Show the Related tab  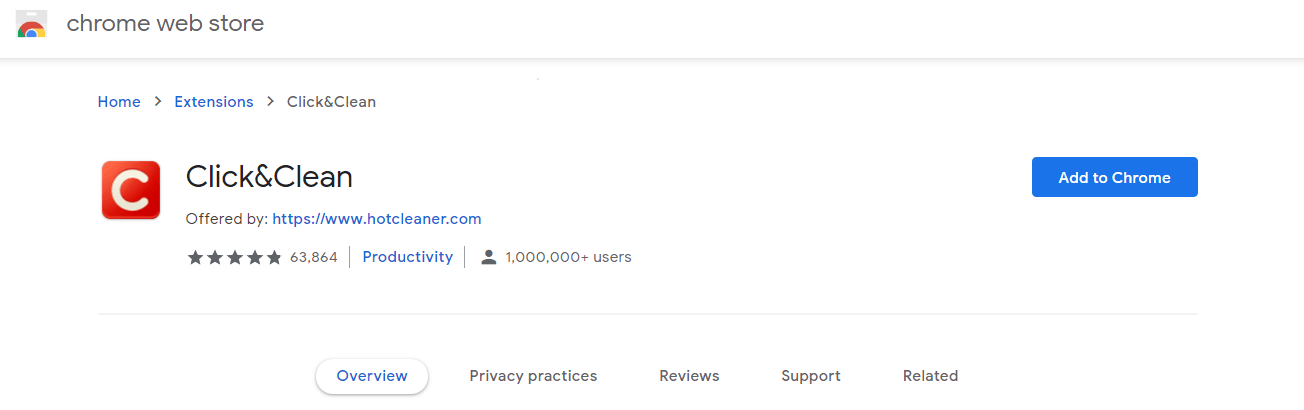[930, 376]
